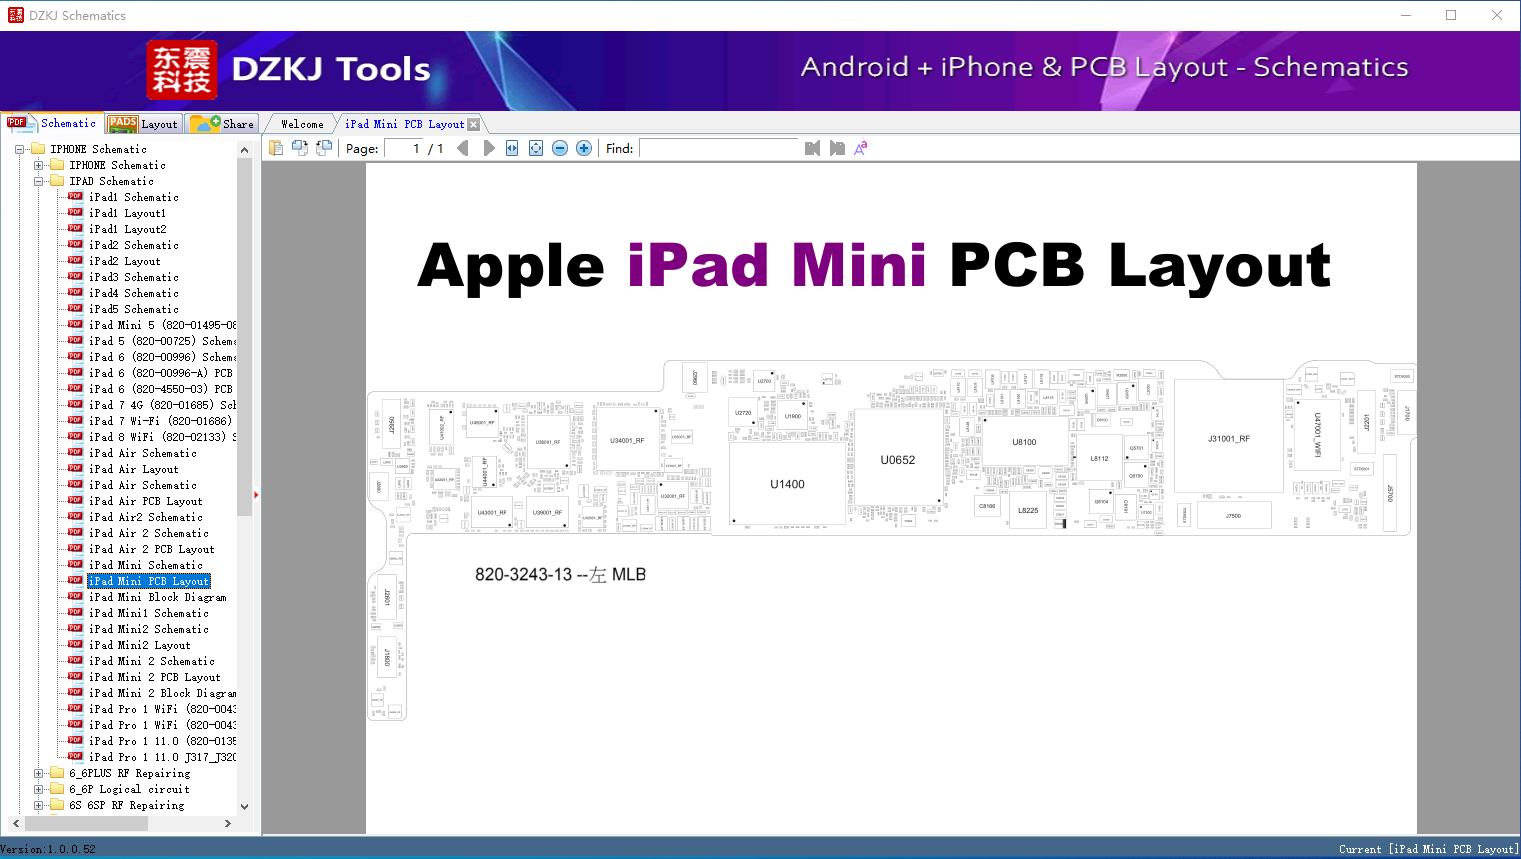1521x859 pixels.
Task: Expand the 6_6PLUS RF Repairing folder
Action: (x=38, y=773)
